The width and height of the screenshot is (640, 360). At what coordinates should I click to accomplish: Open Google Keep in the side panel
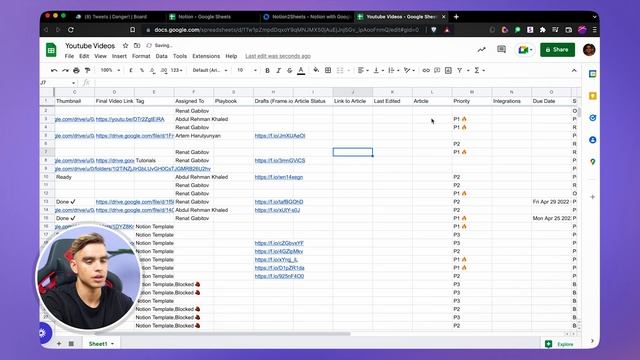[x=593, y=96]
